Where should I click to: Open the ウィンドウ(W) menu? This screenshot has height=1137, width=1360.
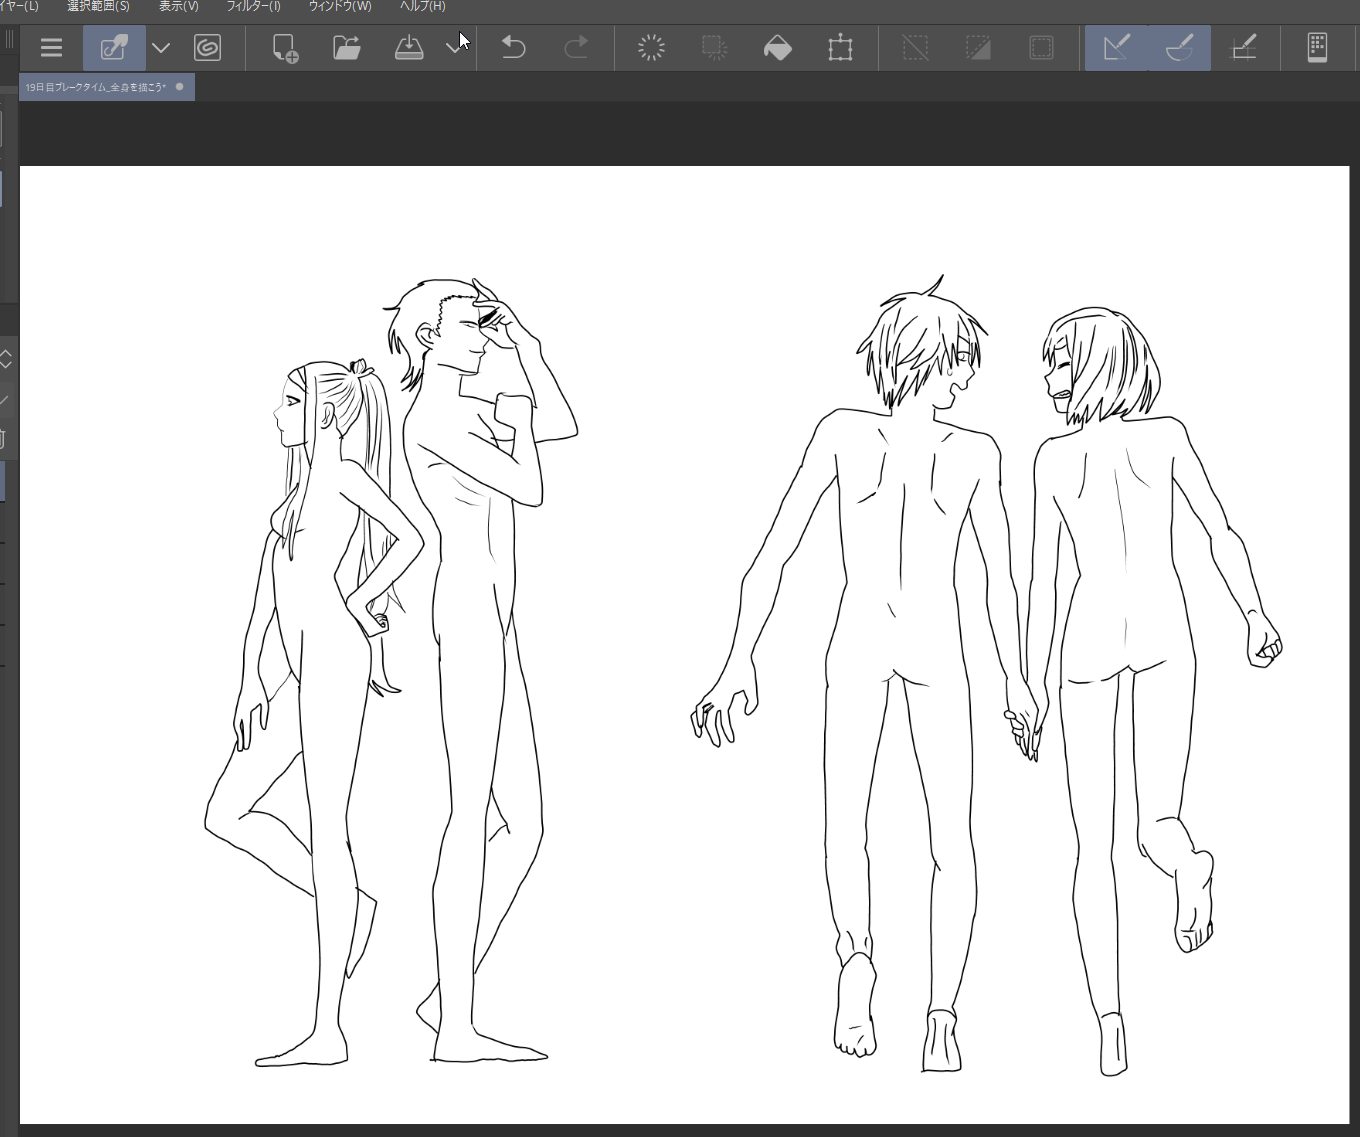[340, 7]
